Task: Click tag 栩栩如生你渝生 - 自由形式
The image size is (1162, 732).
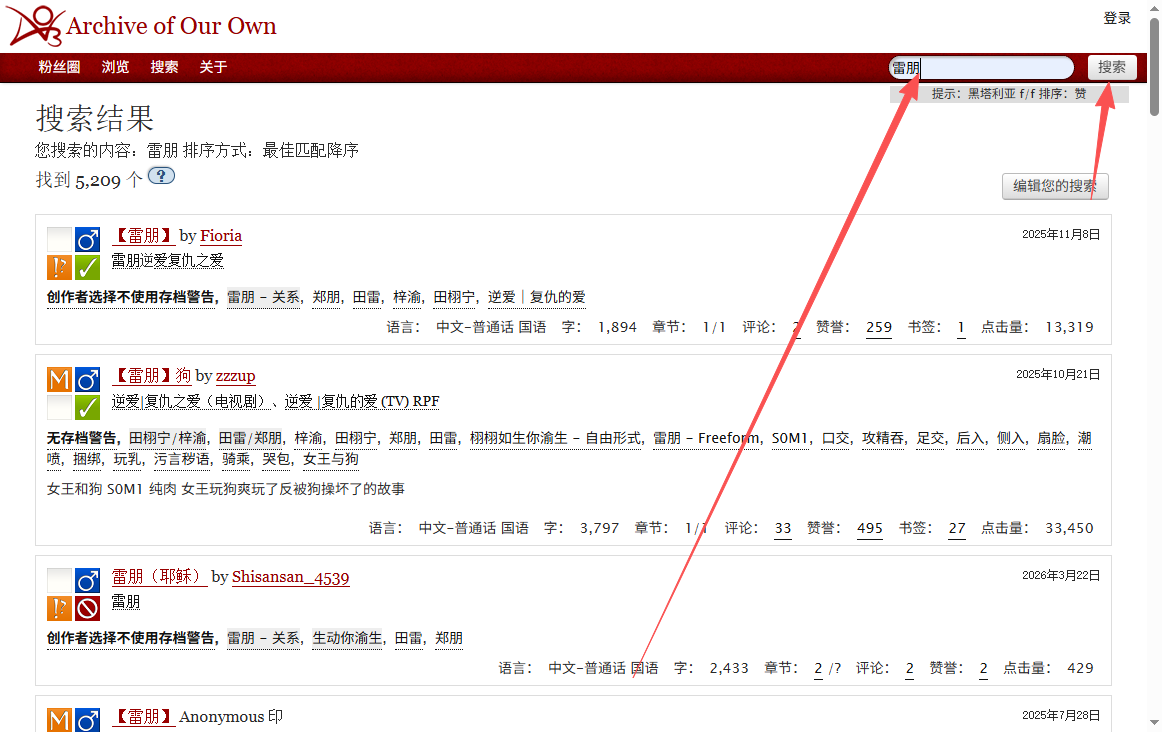Action: (555, 438)
